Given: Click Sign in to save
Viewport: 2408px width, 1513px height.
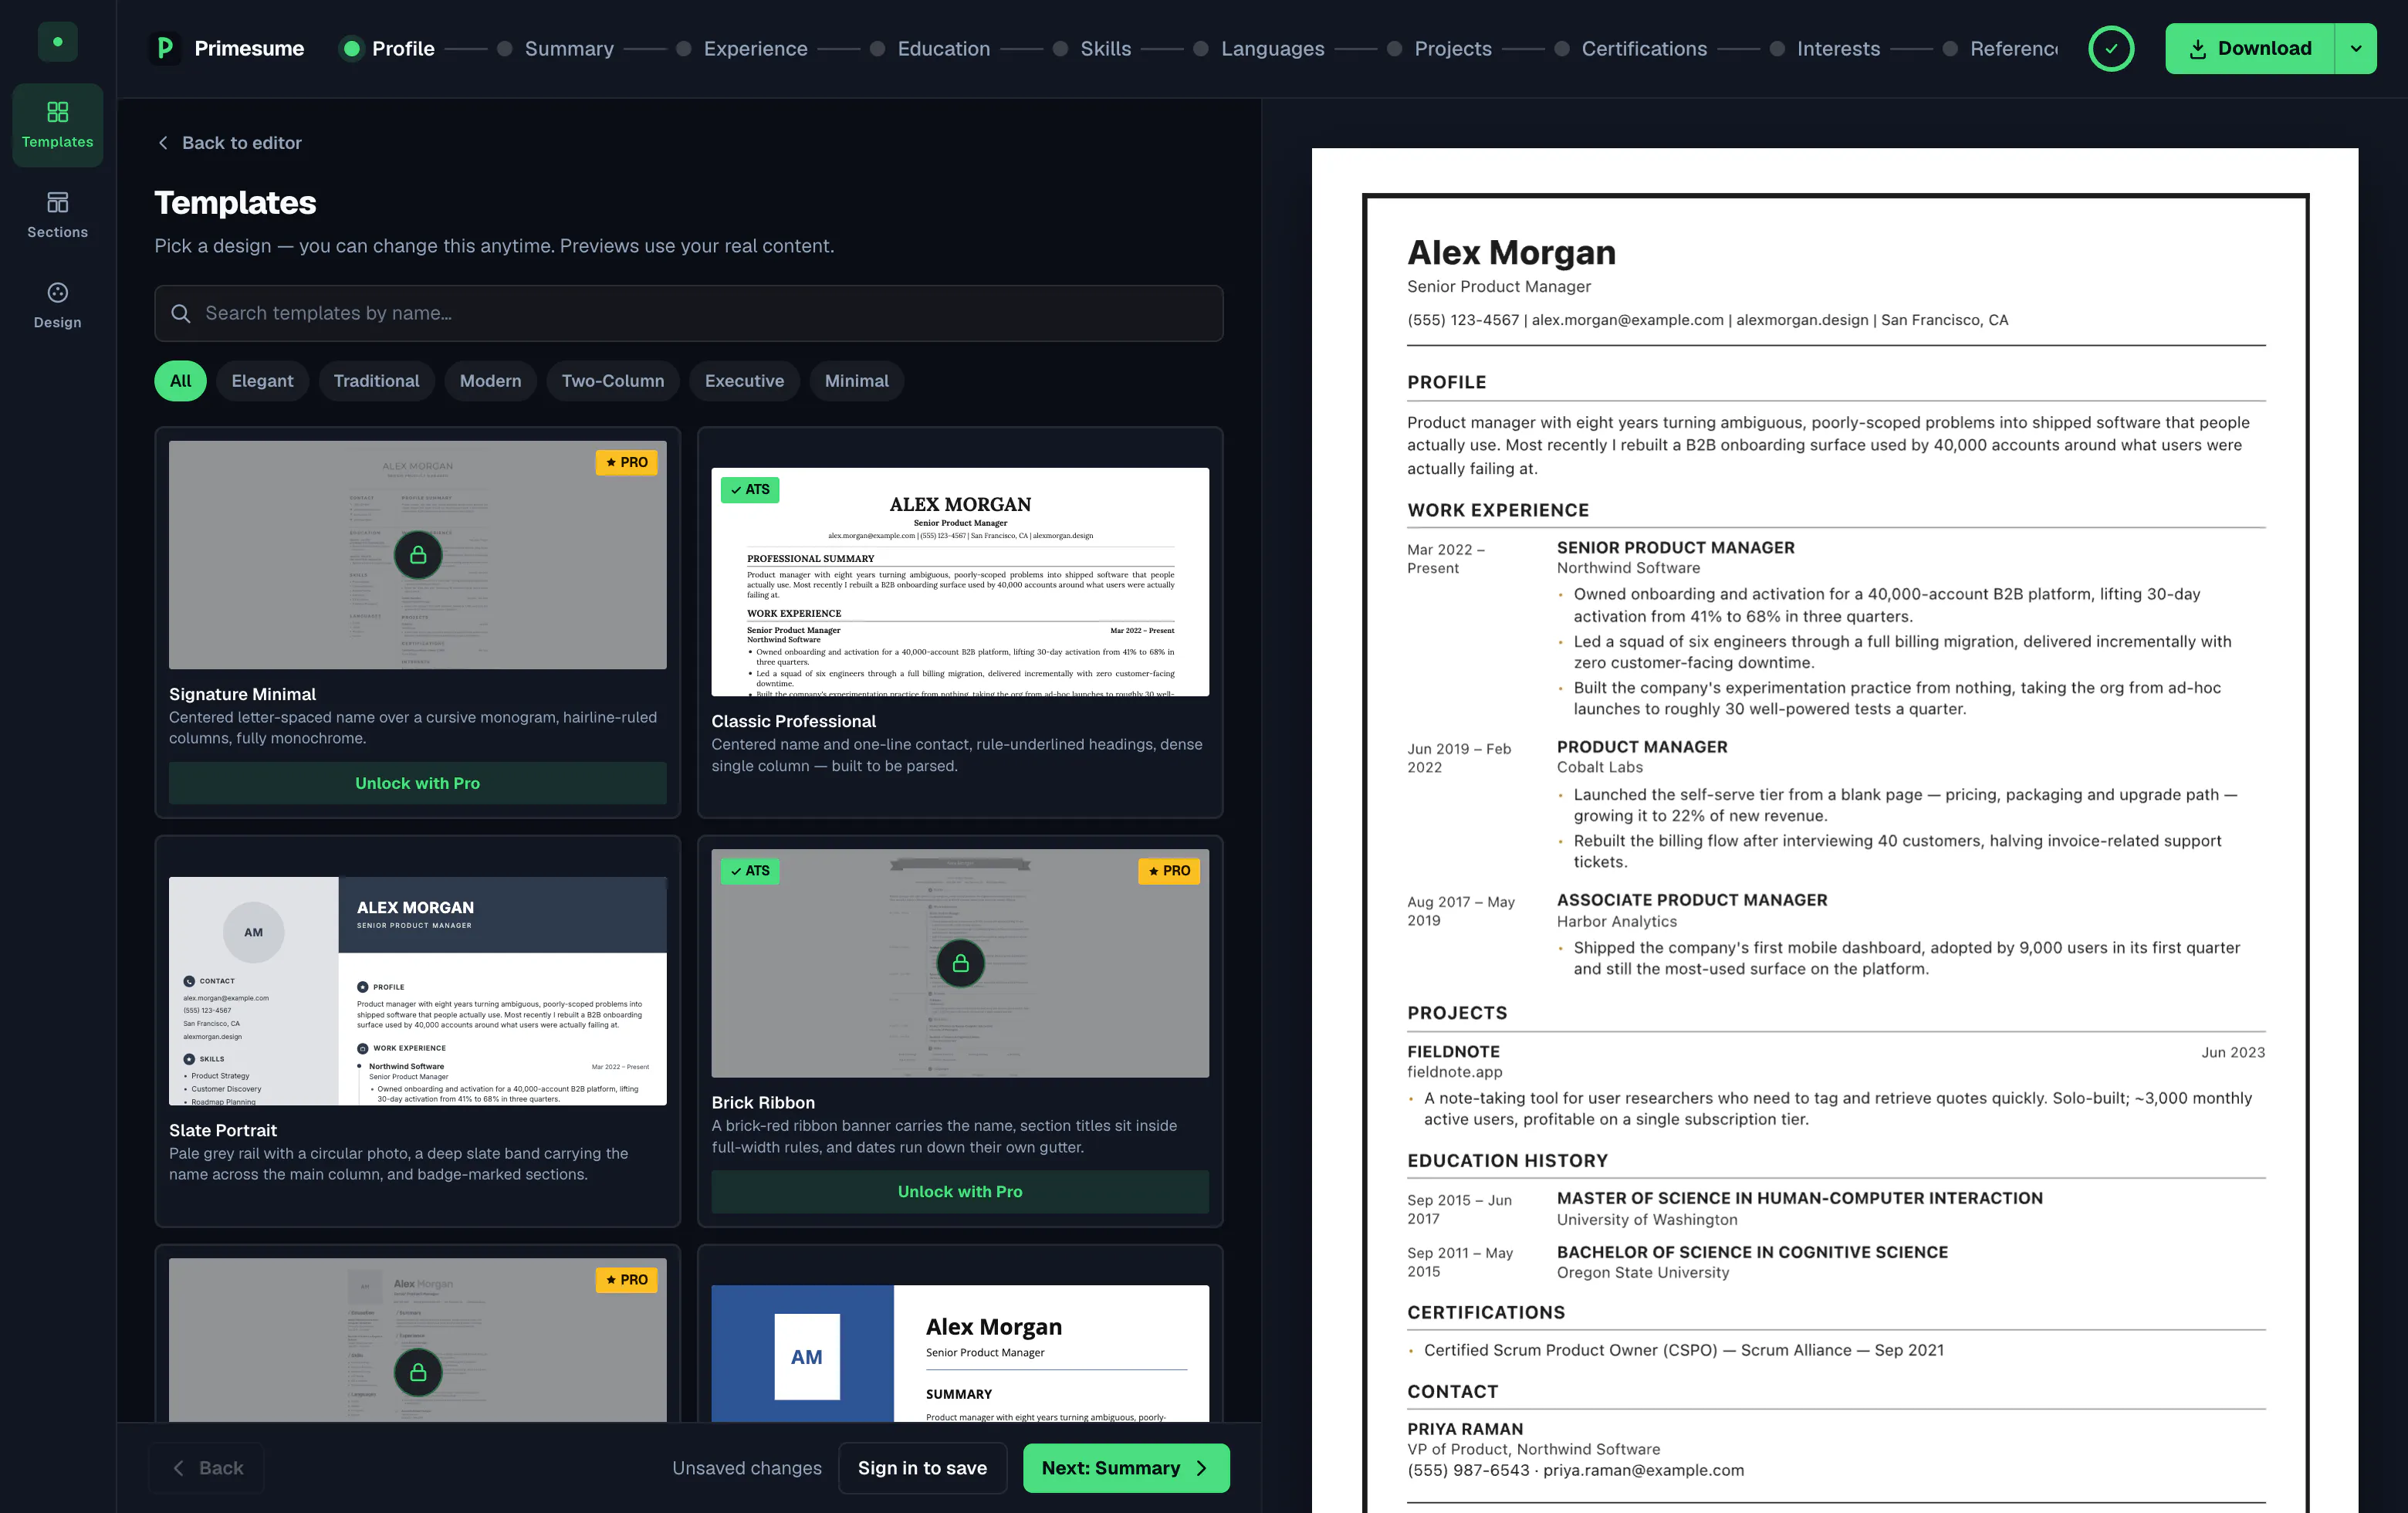Looking at the screenshot, I should coord(922,1468).
